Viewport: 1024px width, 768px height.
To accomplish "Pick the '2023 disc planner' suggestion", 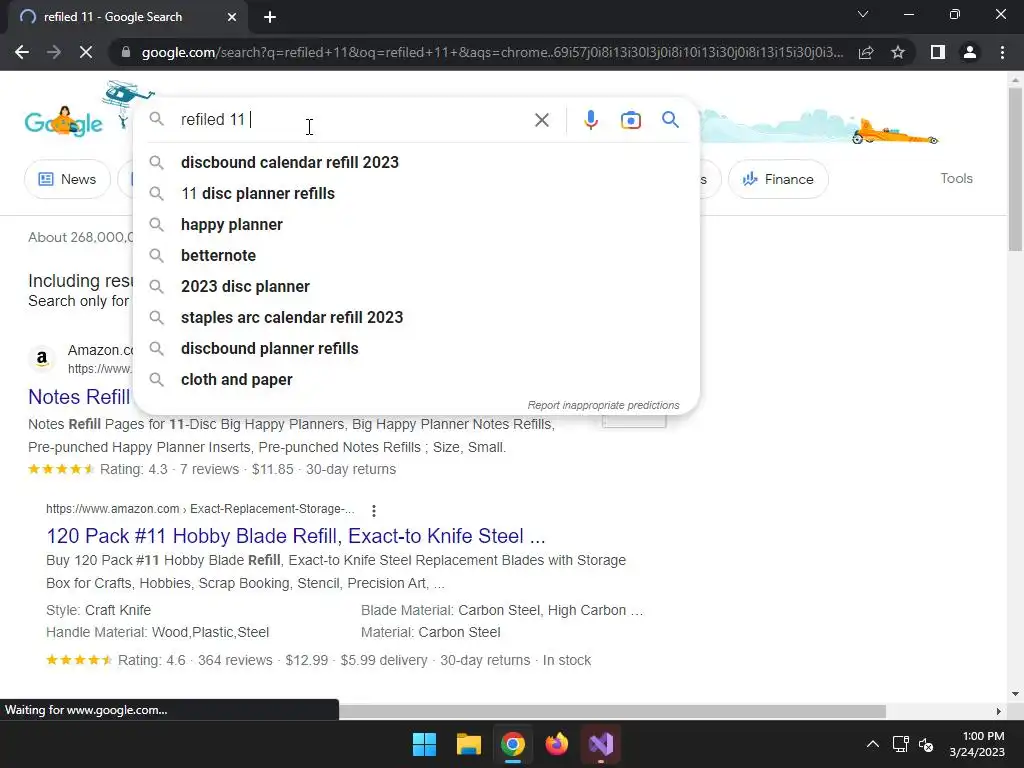I will (416, 286).
